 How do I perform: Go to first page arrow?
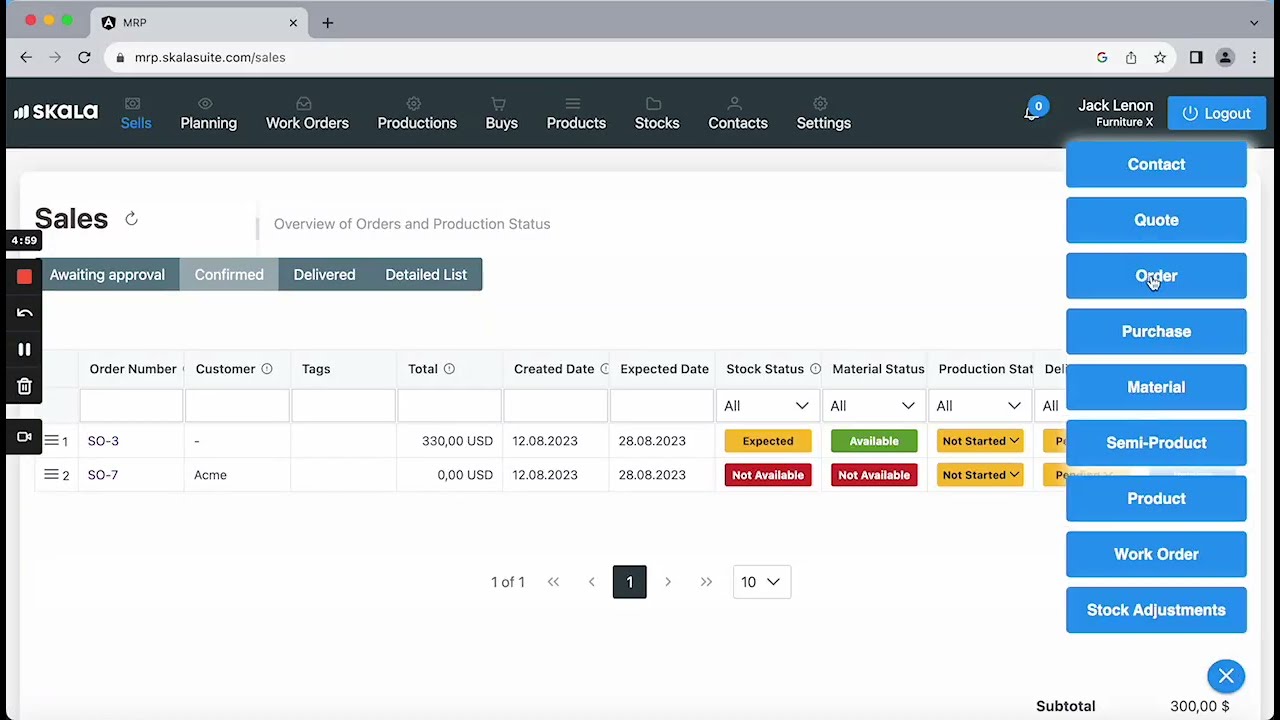553,582
